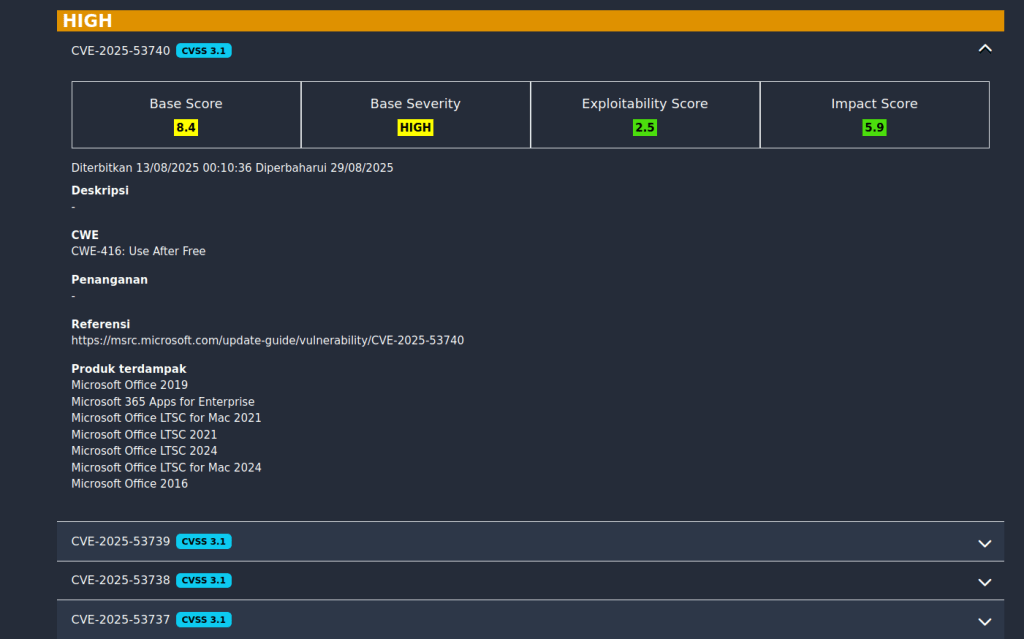The width and height of the screenshot is (1024, 639).
Task: Click Microsoft Office 2016 in product list
Action: (129, 484)
